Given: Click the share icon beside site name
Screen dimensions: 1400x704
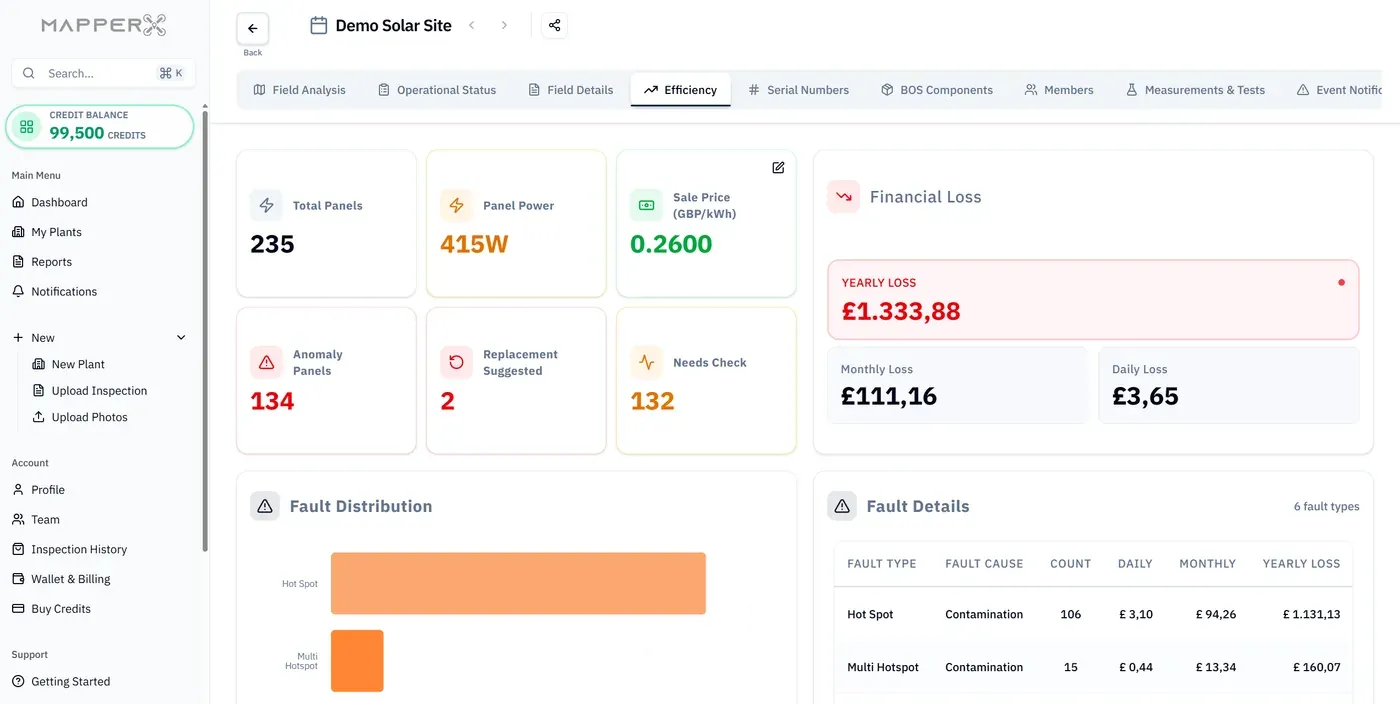Looking at the screenshot, I should (x=554, y=26).
